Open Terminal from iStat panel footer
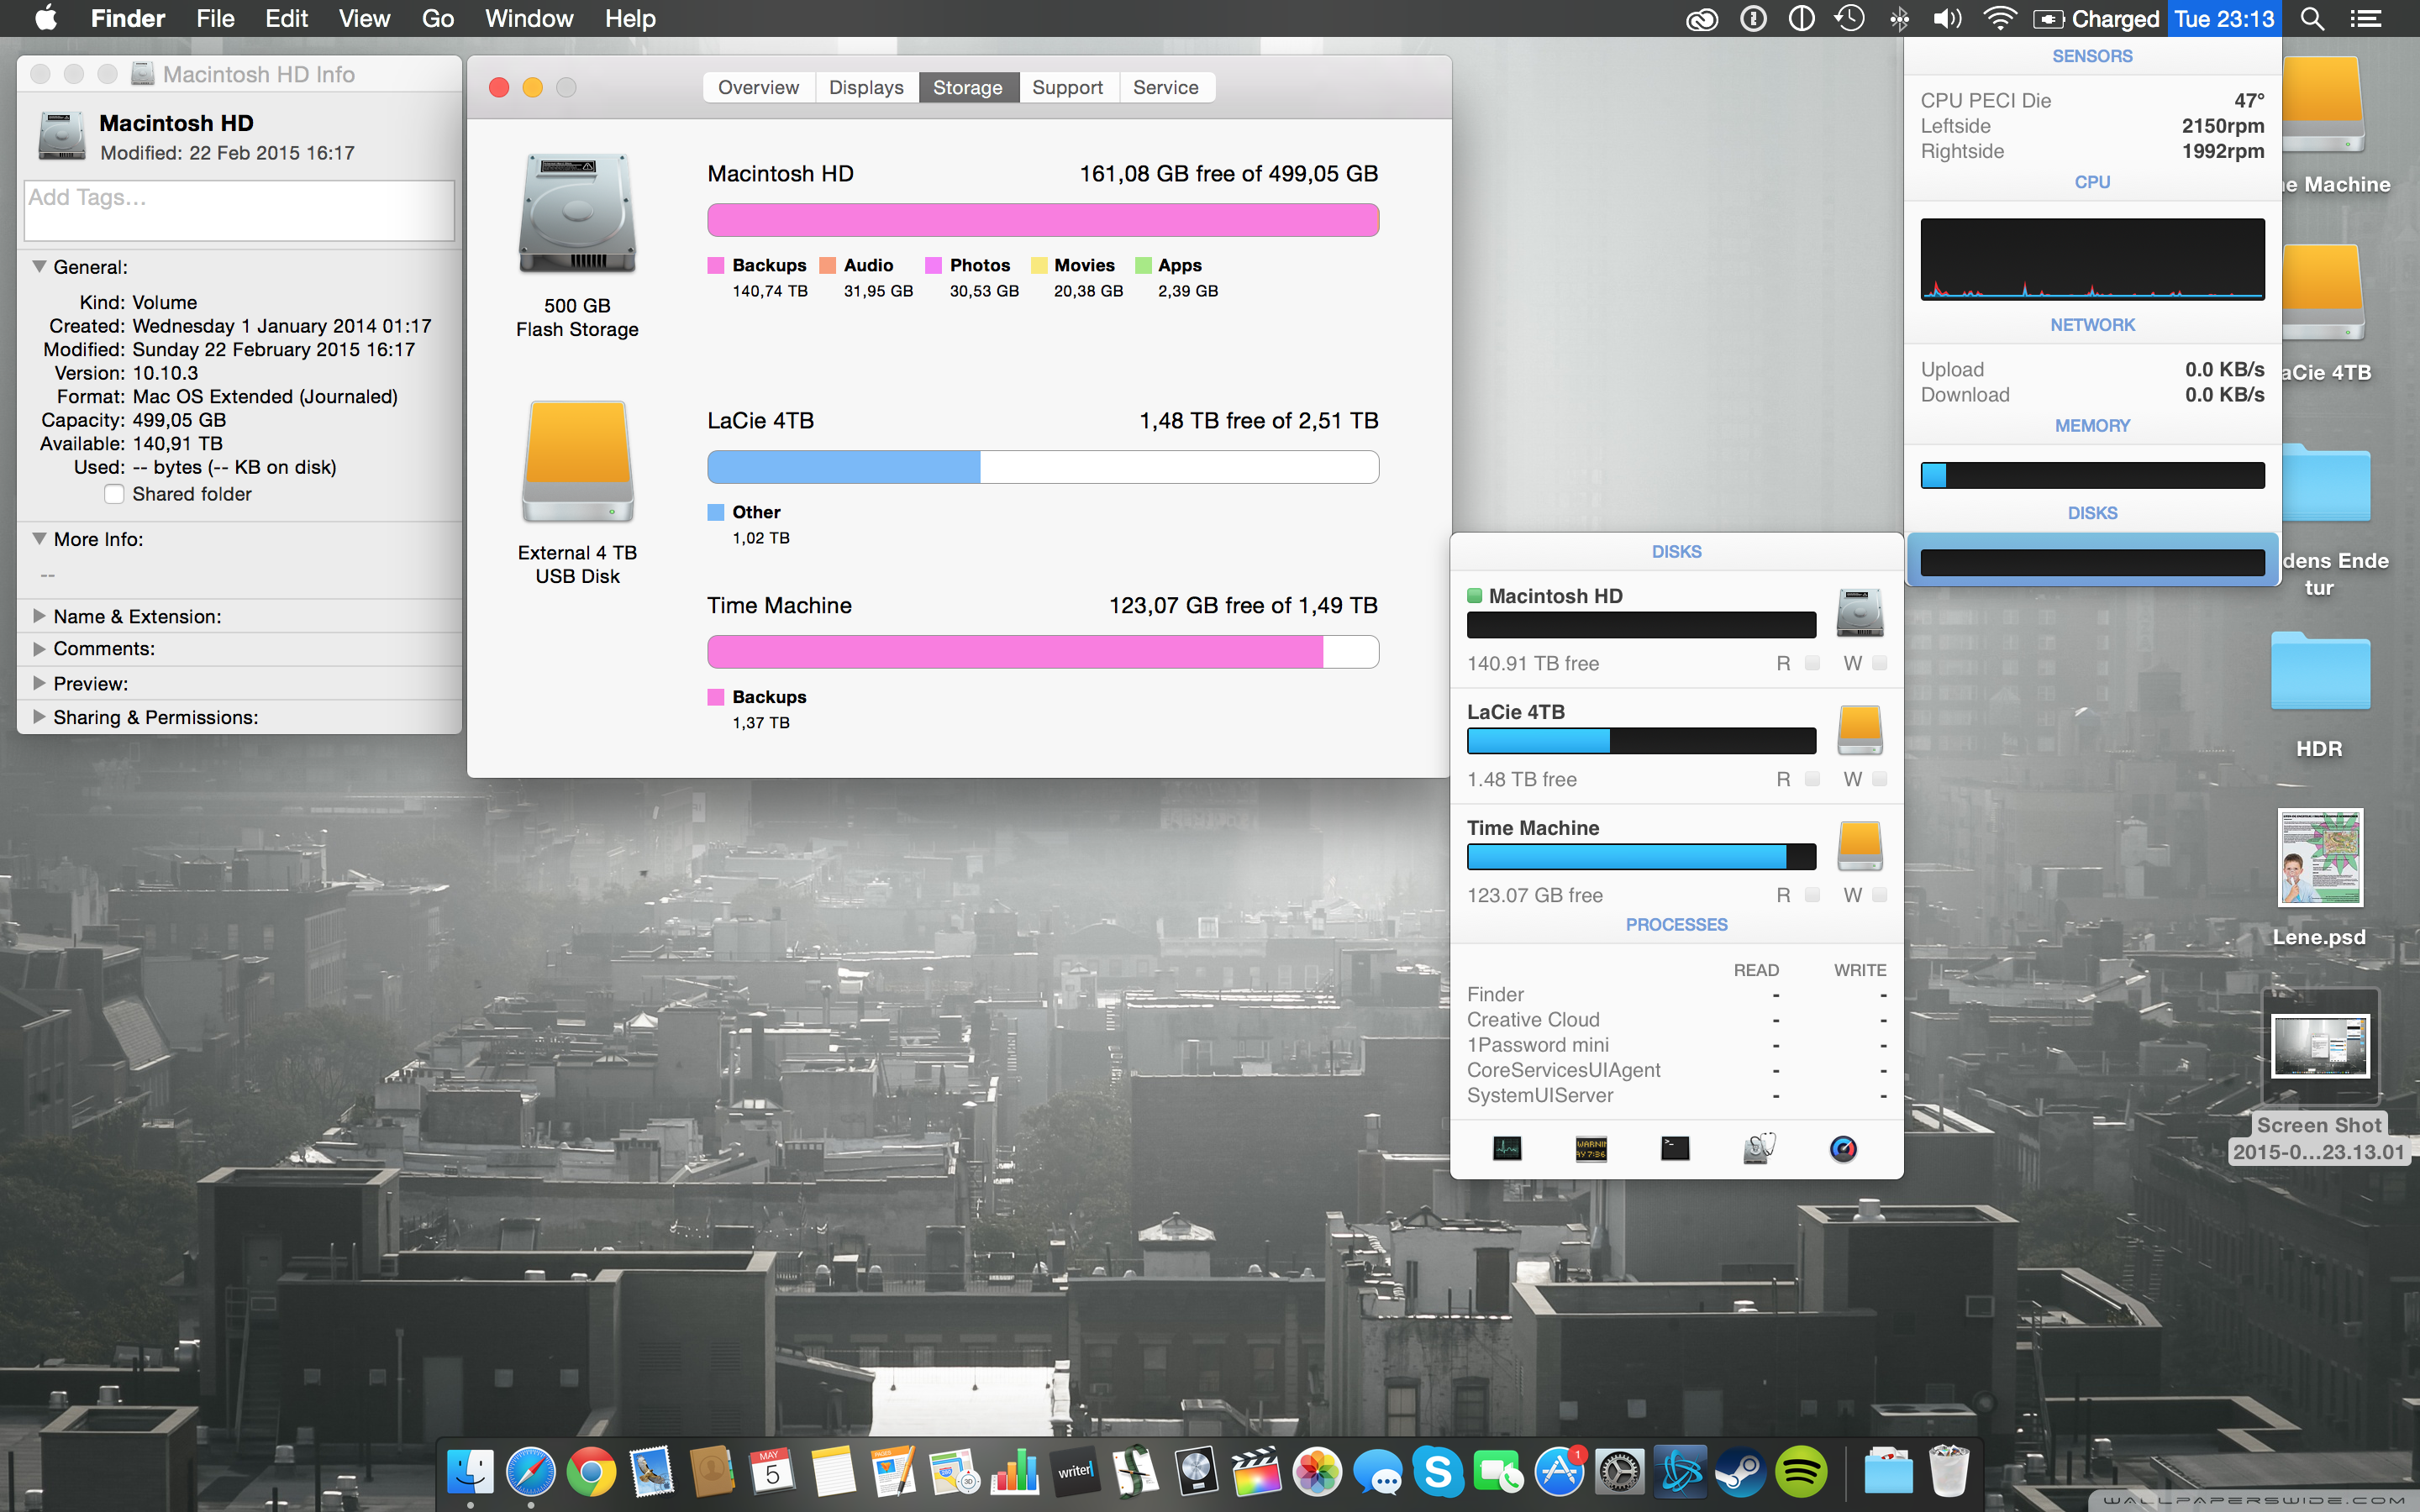 (x=1675, y=1149)
